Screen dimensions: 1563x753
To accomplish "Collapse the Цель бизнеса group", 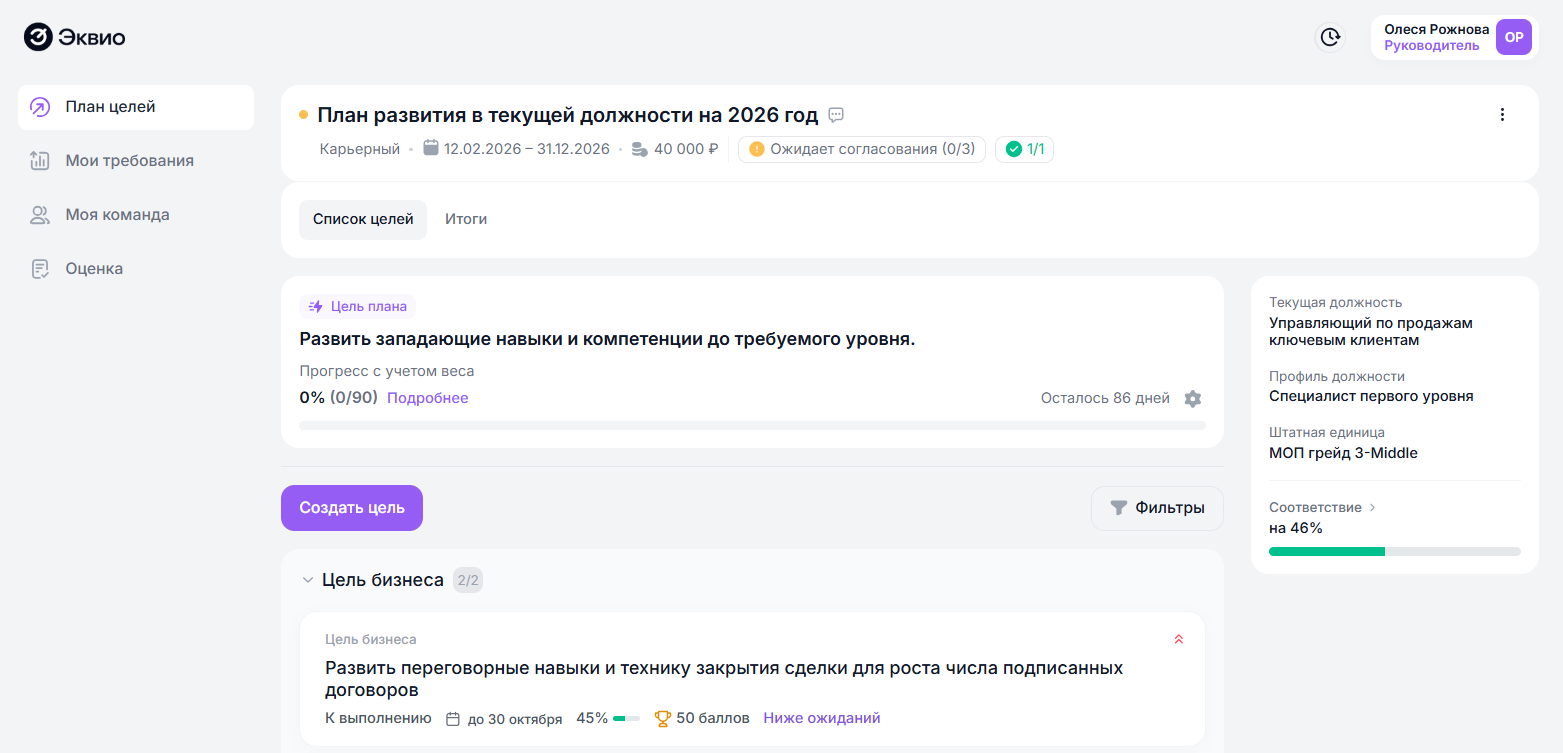I will (308, 580).
